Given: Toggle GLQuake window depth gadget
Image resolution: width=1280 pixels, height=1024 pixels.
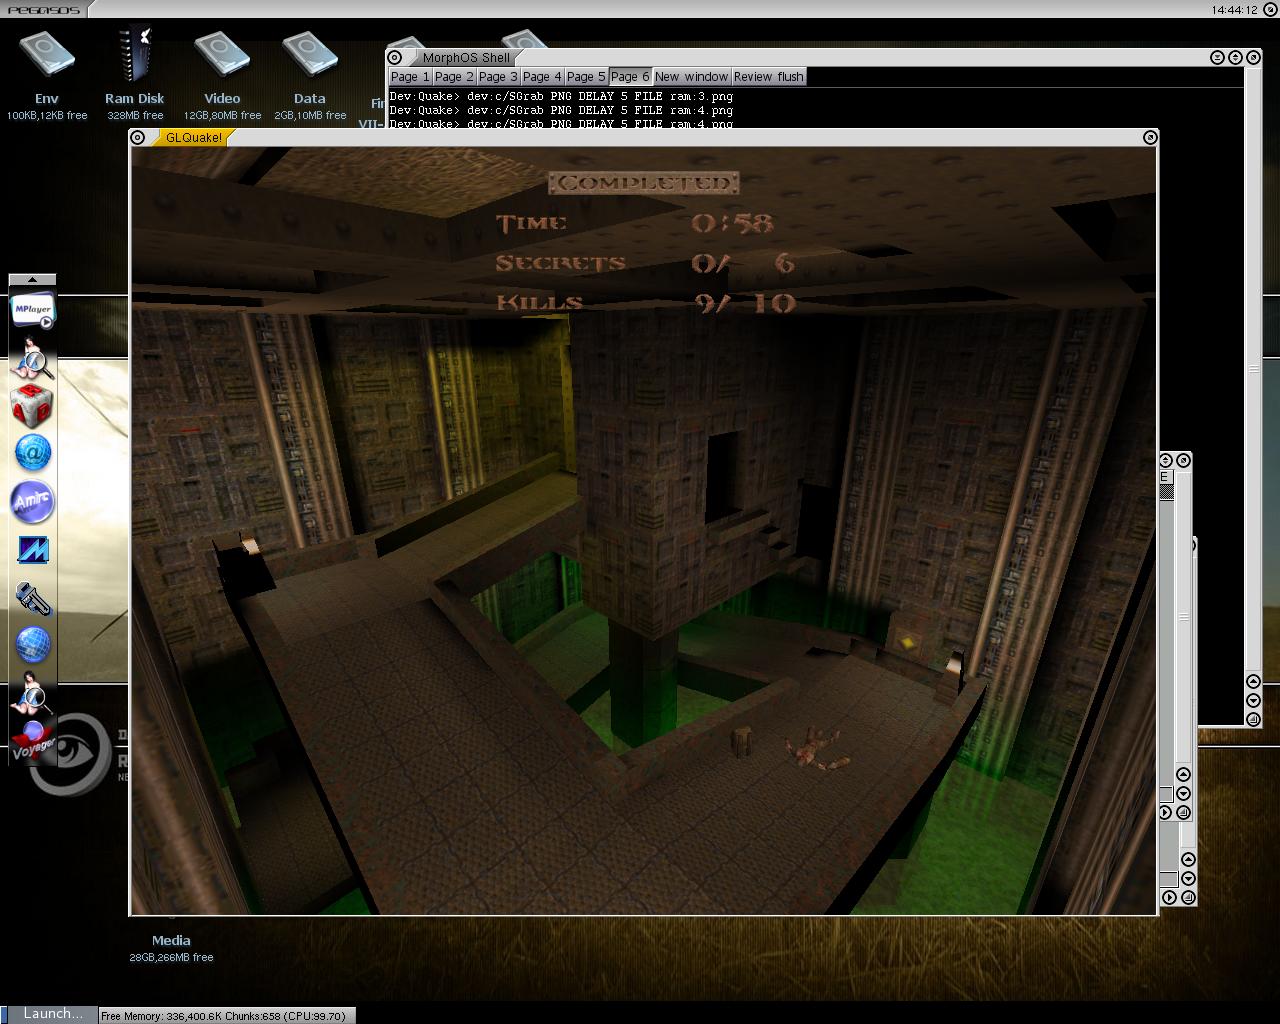Looking at the screenshot, I should coord(1150,137).
